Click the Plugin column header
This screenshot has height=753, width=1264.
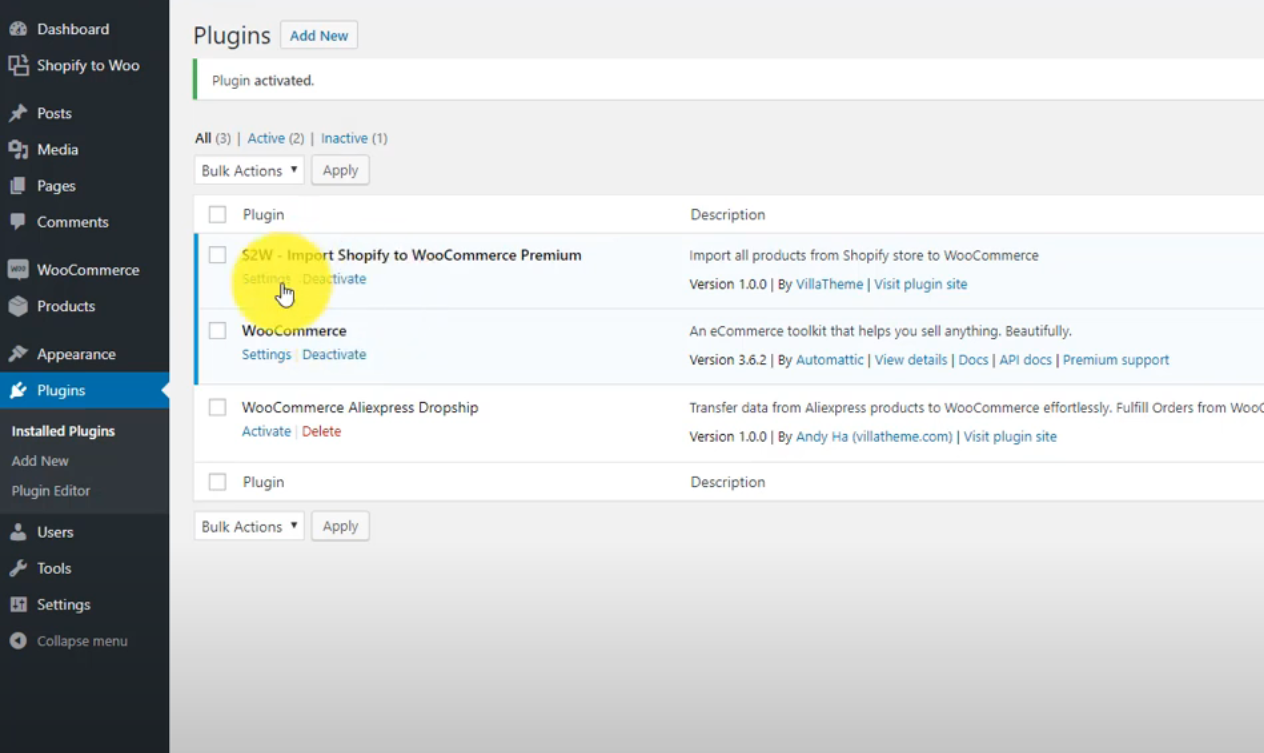pyautogui.click(x=263, y=214)
